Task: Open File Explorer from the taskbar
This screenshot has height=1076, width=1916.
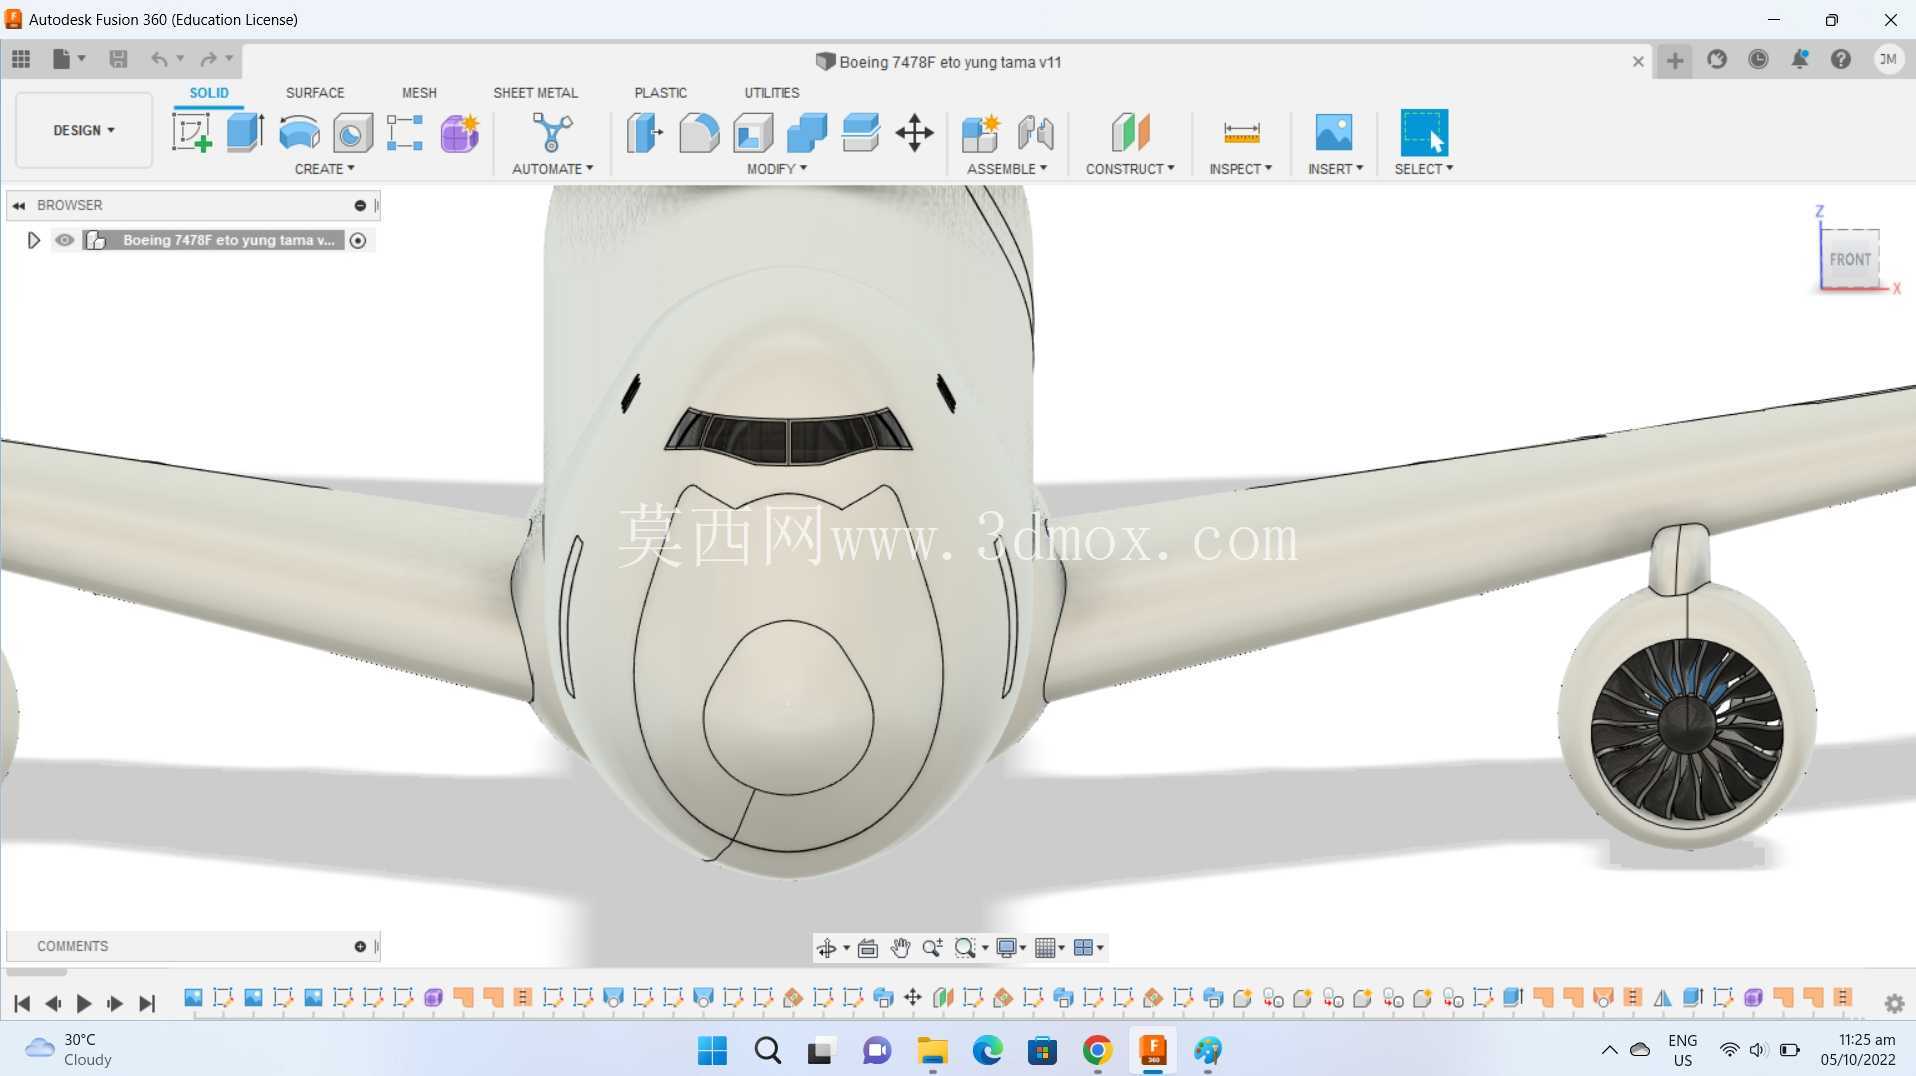Action: tap(932, 1050)
